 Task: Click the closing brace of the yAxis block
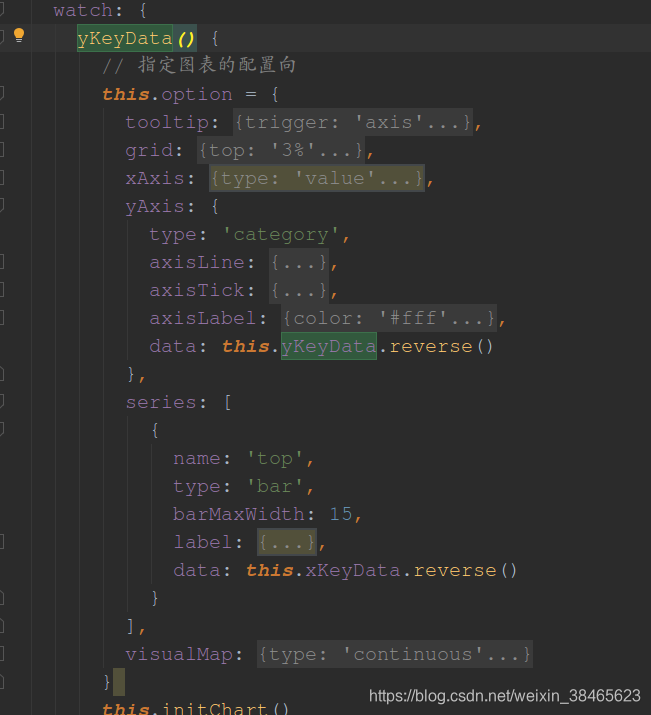click(x=131, y=374)
